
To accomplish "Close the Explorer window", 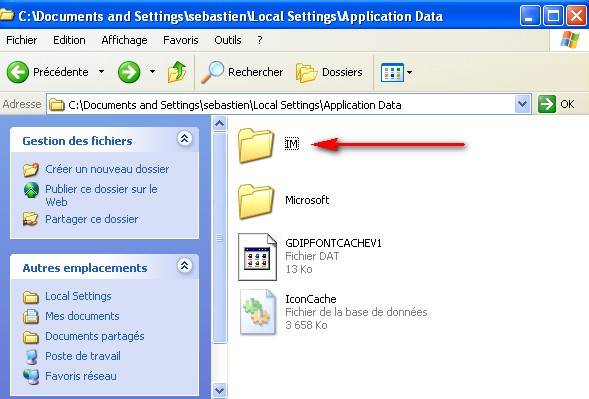I will [576, 15].
